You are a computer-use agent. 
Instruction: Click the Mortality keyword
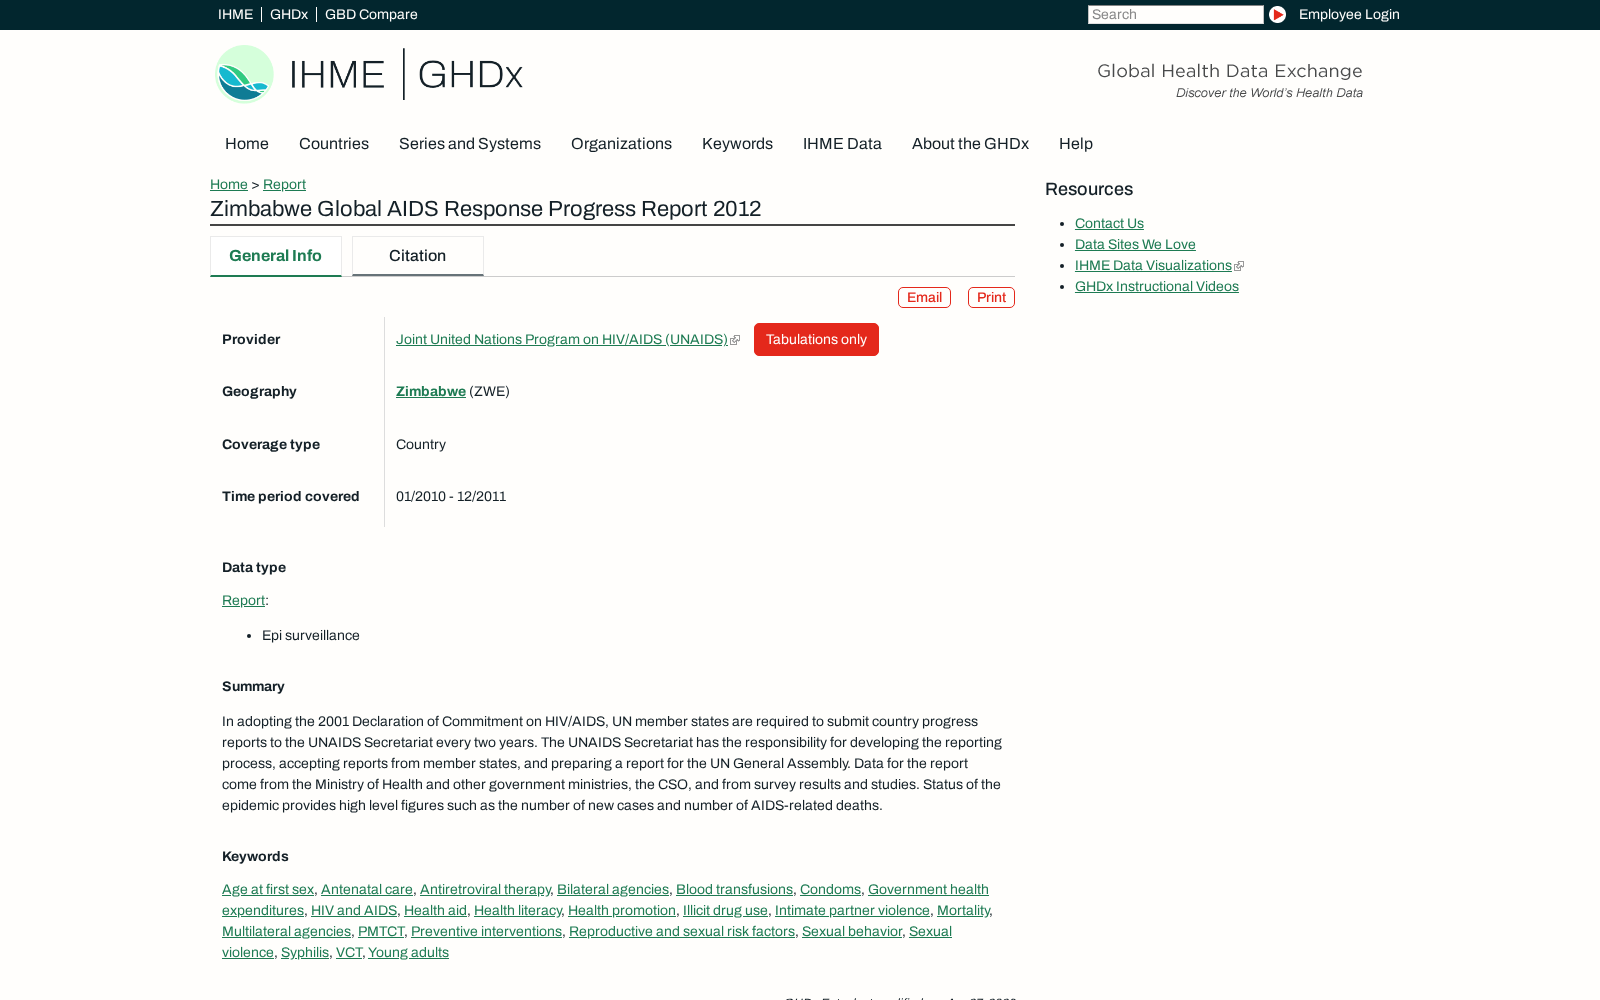coord(963,910)
